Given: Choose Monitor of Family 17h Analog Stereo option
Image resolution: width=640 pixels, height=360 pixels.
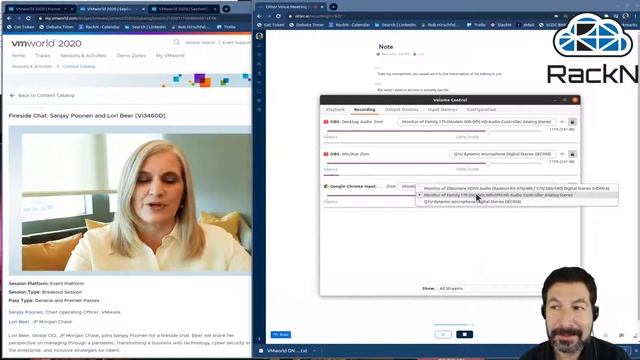Looking at the screenshot, I should coord(516,195).
